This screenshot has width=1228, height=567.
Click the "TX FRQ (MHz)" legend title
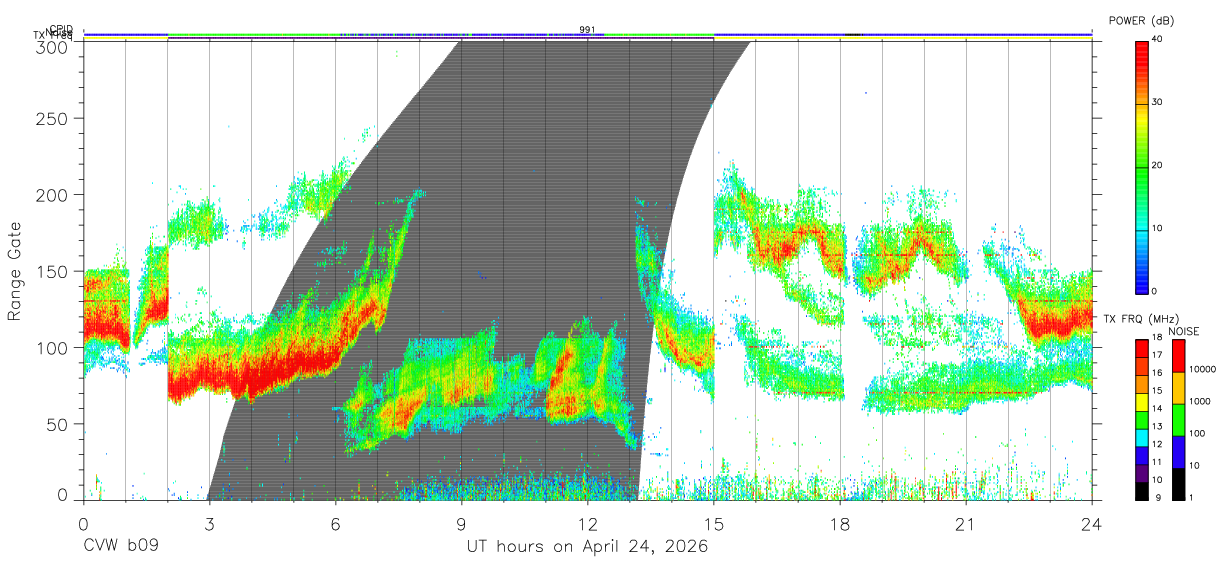(1140, 319)
